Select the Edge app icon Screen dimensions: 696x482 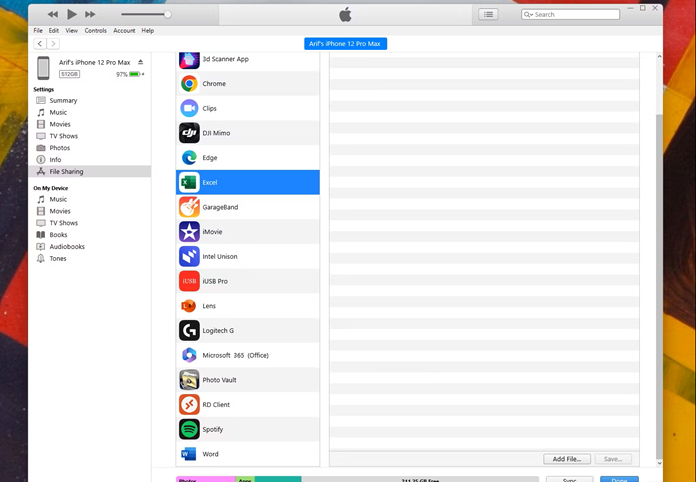(x=189, y=158)
